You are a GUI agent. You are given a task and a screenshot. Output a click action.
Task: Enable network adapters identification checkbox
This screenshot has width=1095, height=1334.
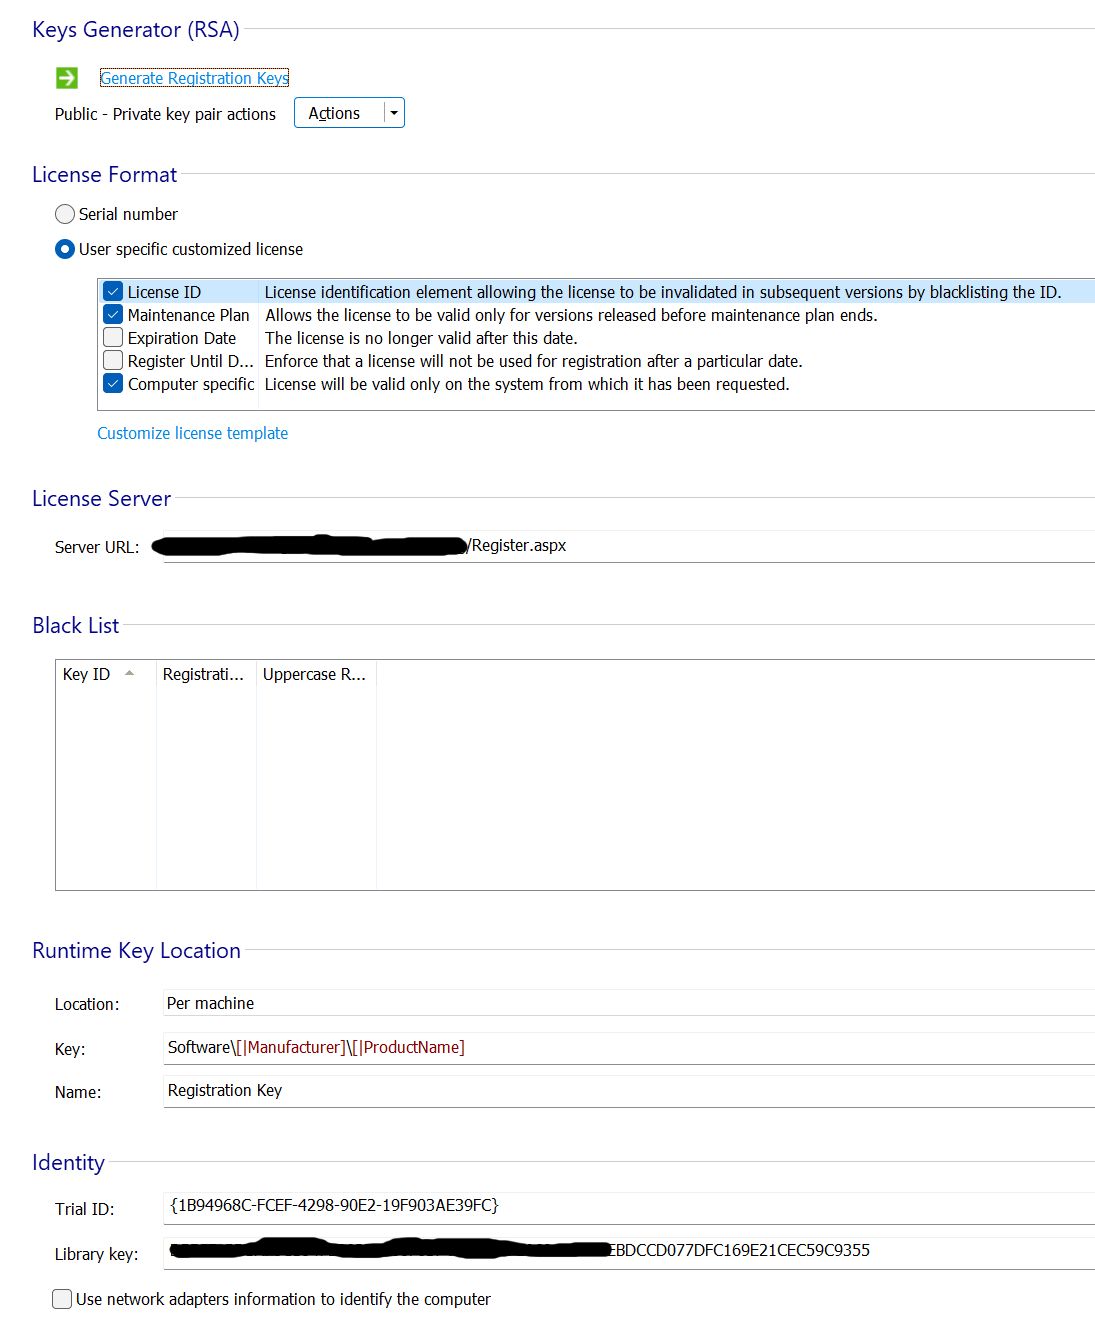click(x=62, y=1299)
